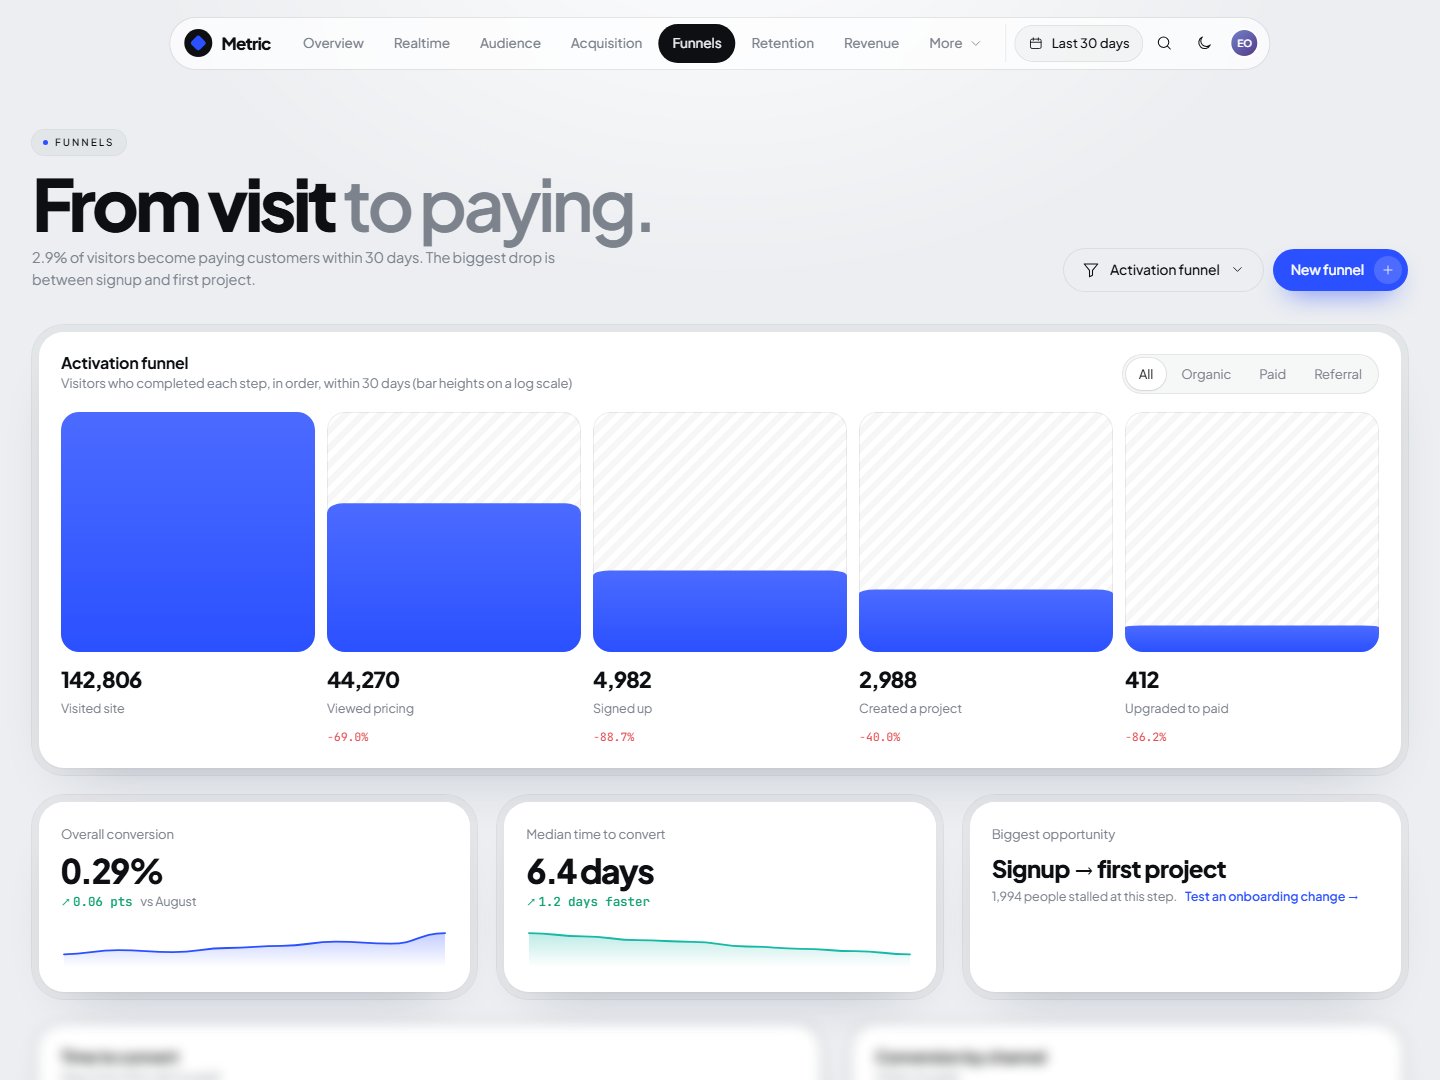1440x1080 pixels.
Task: Click the calendar icon in date range
Action: [1036, 43]
